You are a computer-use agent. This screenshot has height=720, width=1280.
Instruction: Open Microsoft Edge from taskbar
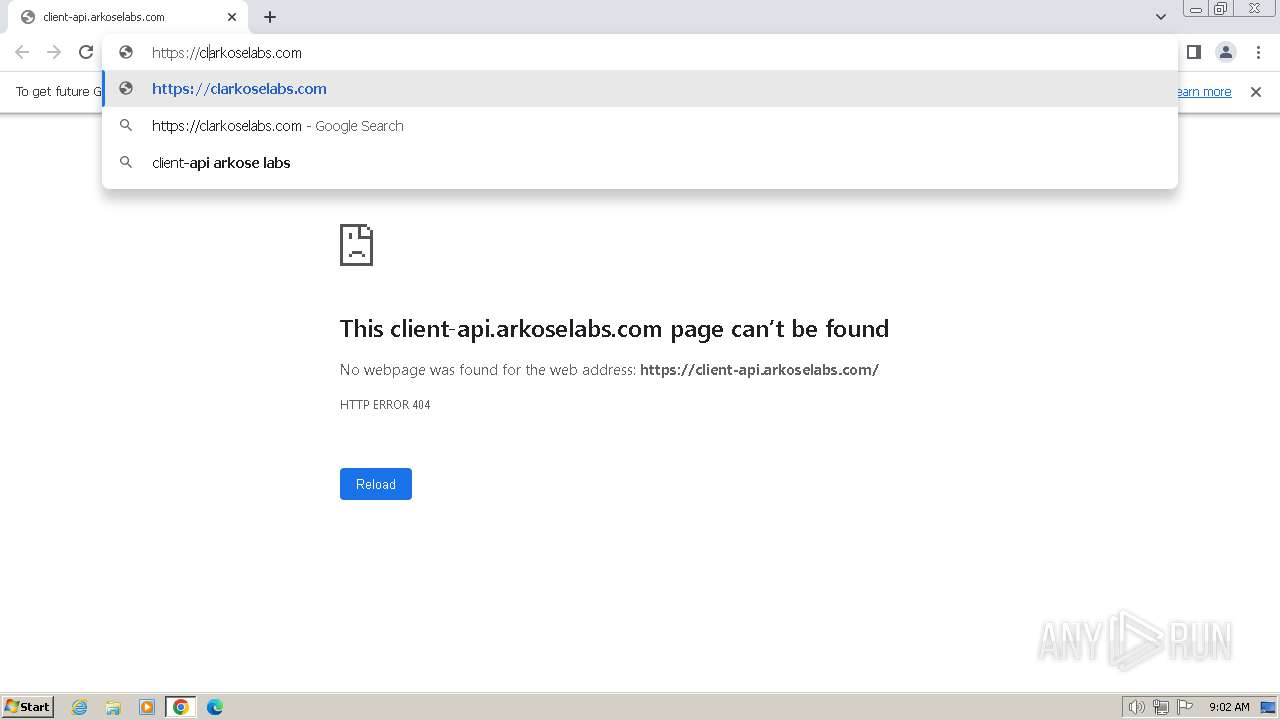tap(215, 707)
